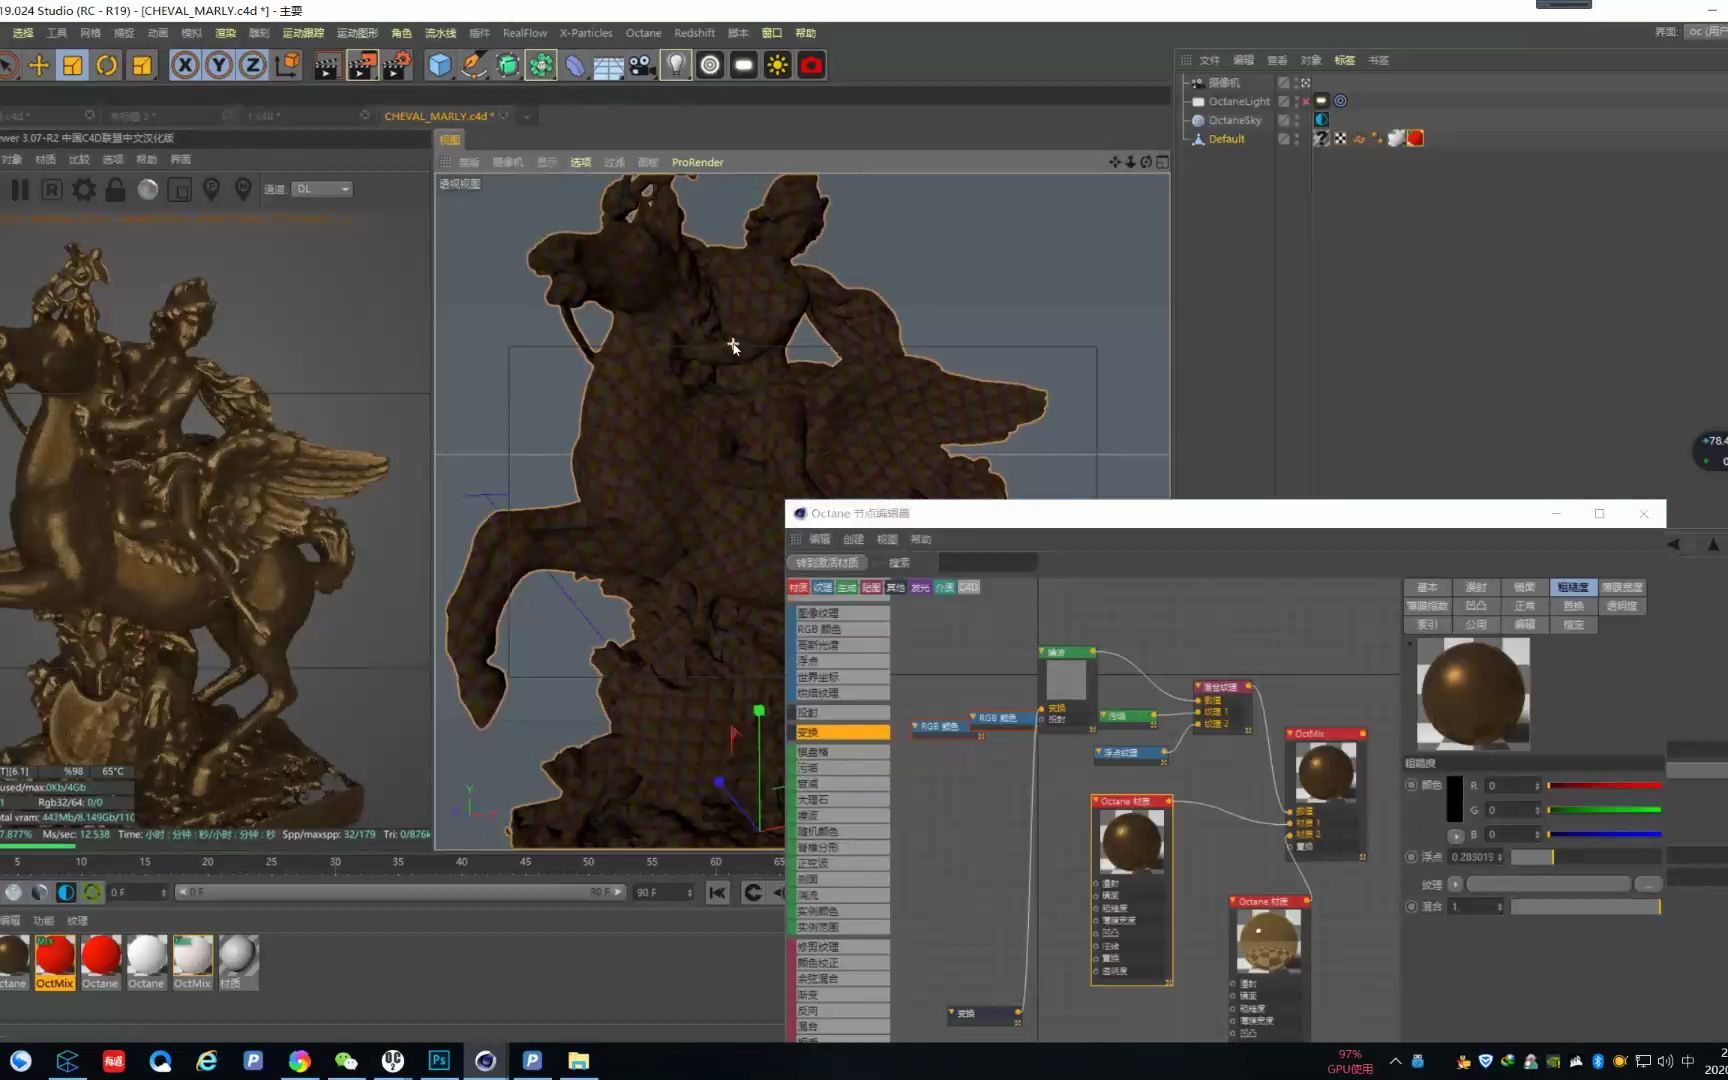Viewport: 1728px width, 1080px height.
Task: Toggle 材质 filter in node editor
Action: pos(798,588)
